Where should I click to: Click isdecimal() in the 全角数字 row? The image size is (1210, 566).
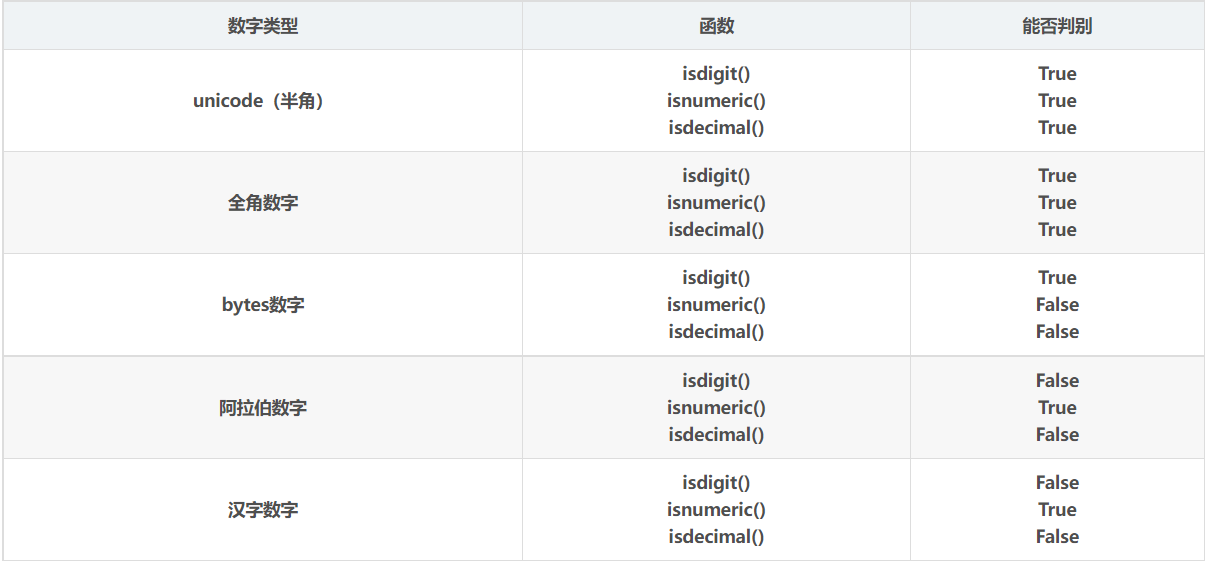coord(716,230)
